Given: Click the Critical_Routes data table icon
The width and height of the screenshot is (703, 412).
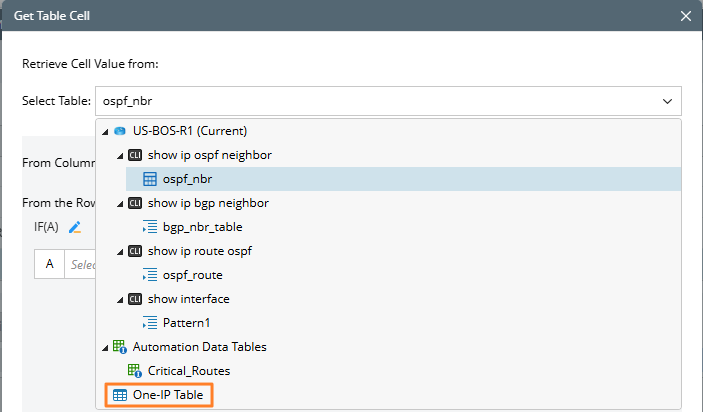Looking at the screenshot, I should (x=136, y=371).
